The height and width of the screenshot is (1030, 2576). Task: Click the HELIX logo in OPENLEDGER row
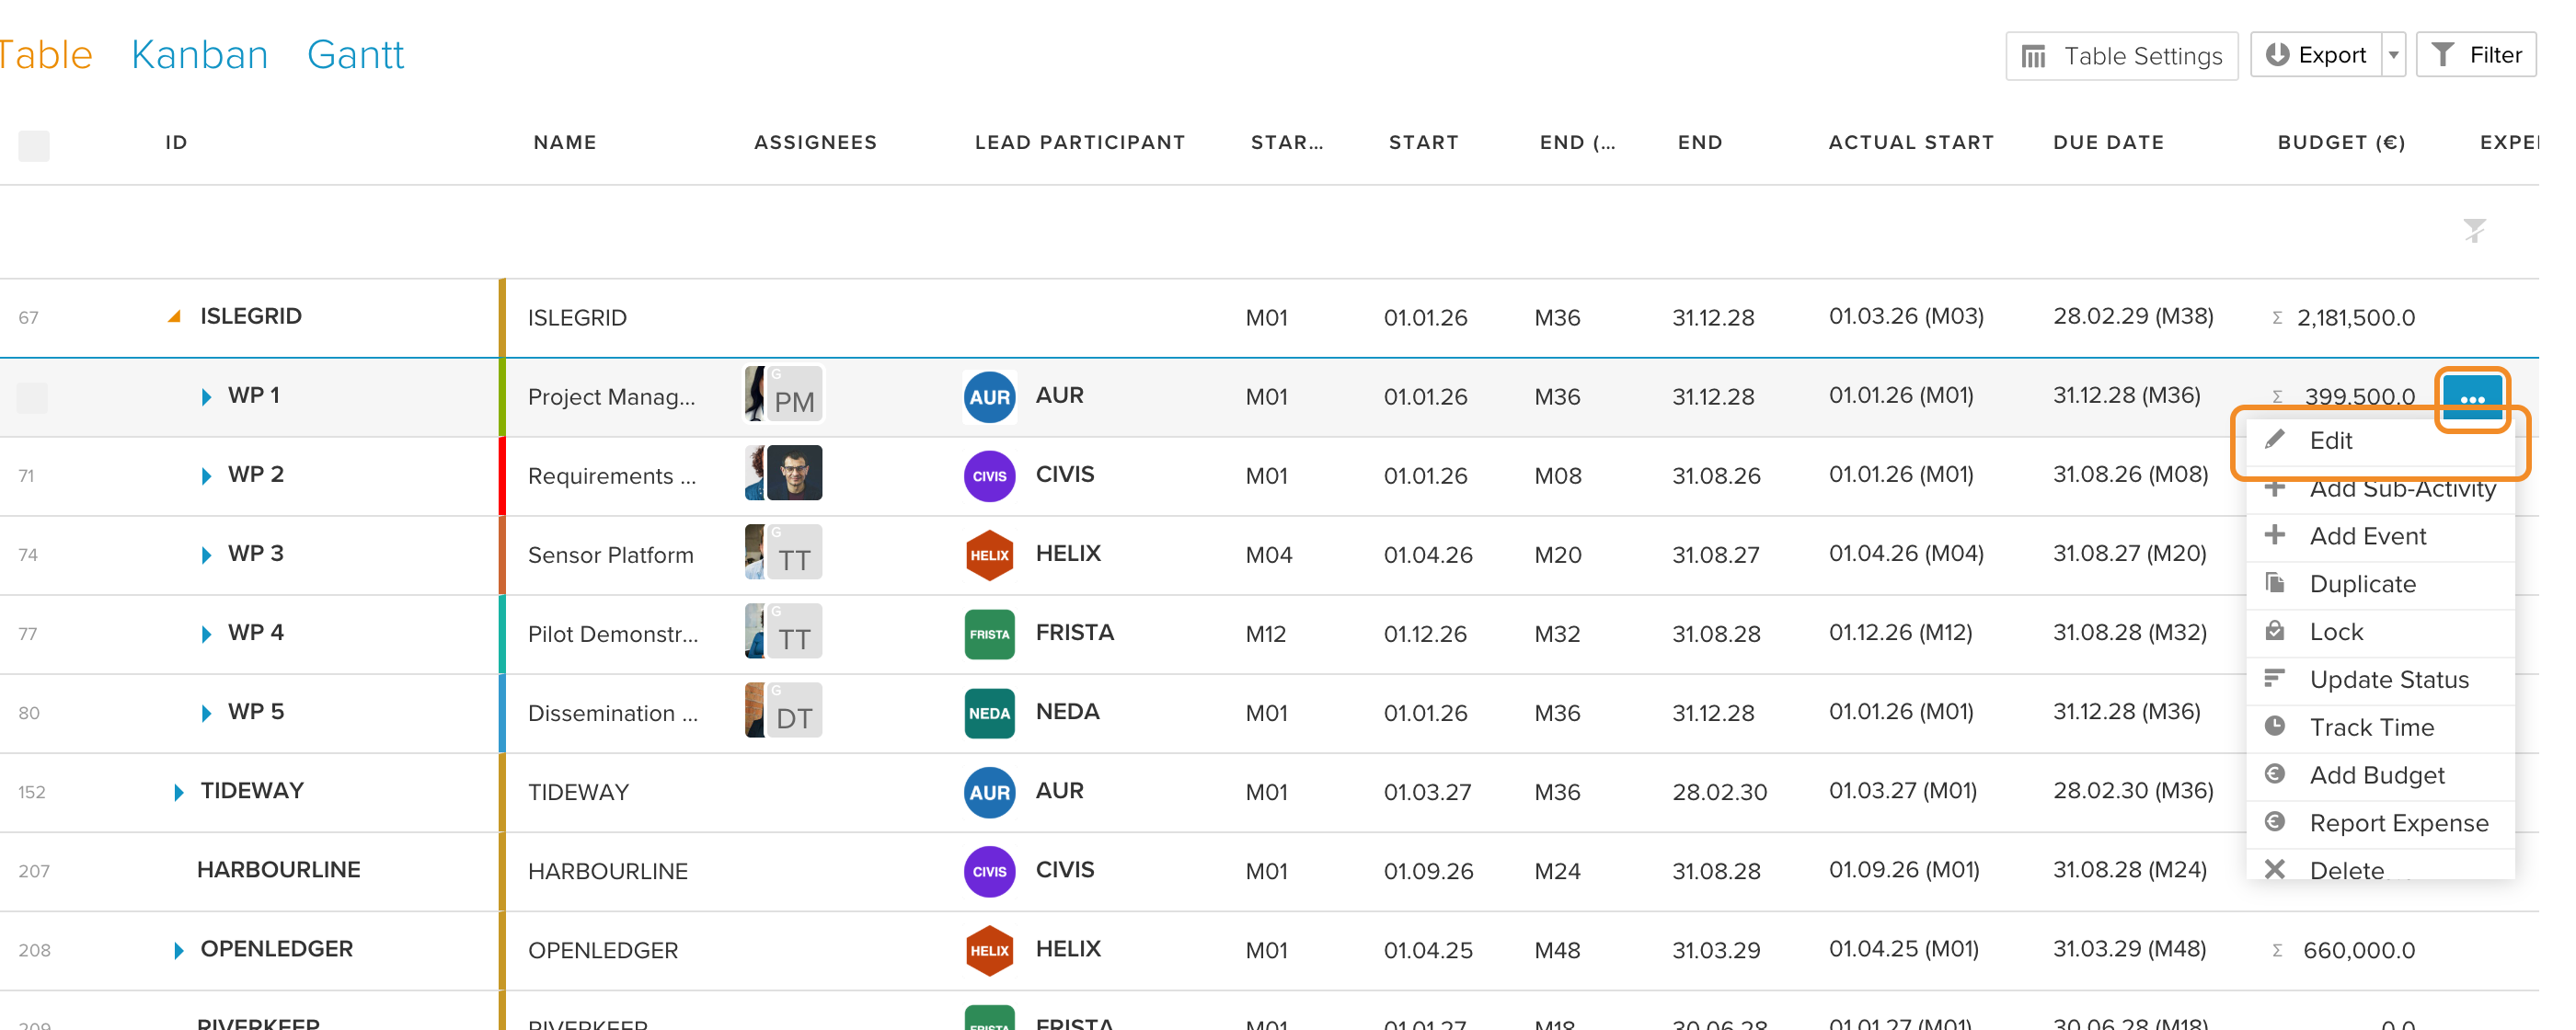click(989, 950)
